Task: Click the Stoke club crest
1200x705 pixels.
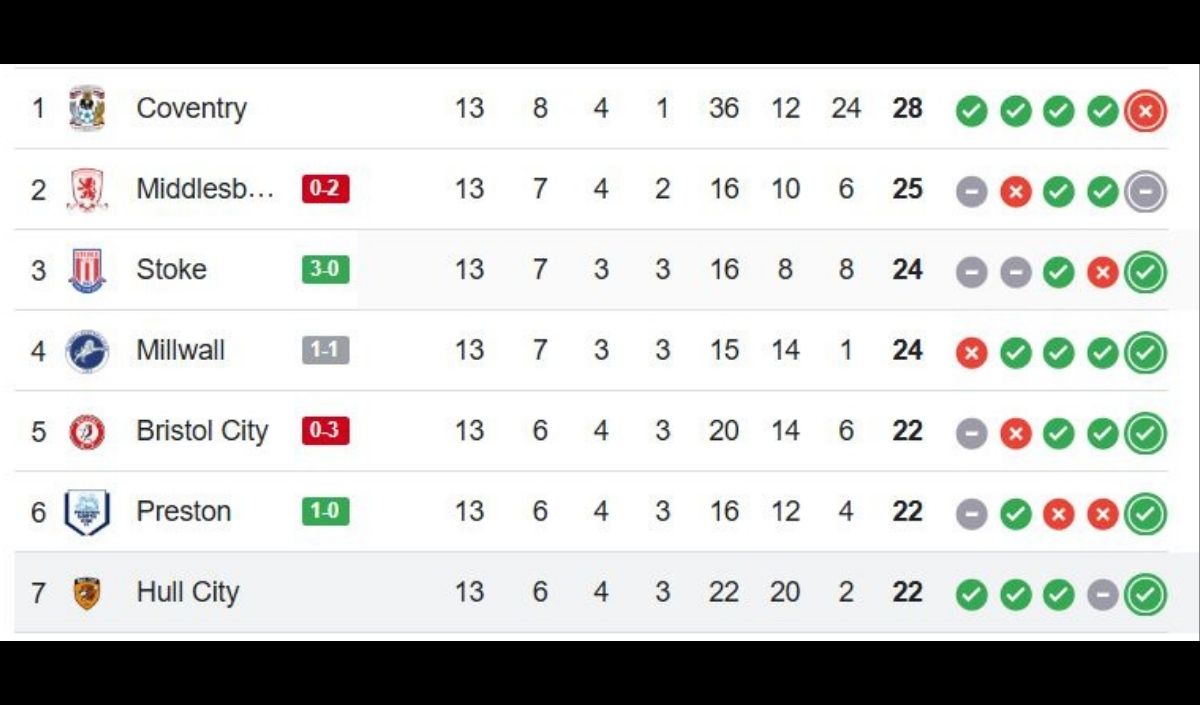Action: (87, 270)
